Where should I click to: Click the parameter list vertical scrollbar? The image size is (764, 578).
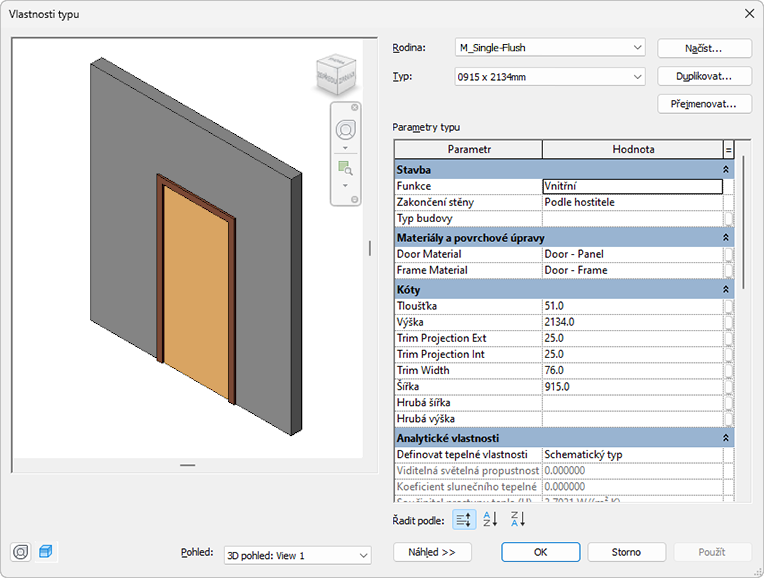tap(743, 222)
